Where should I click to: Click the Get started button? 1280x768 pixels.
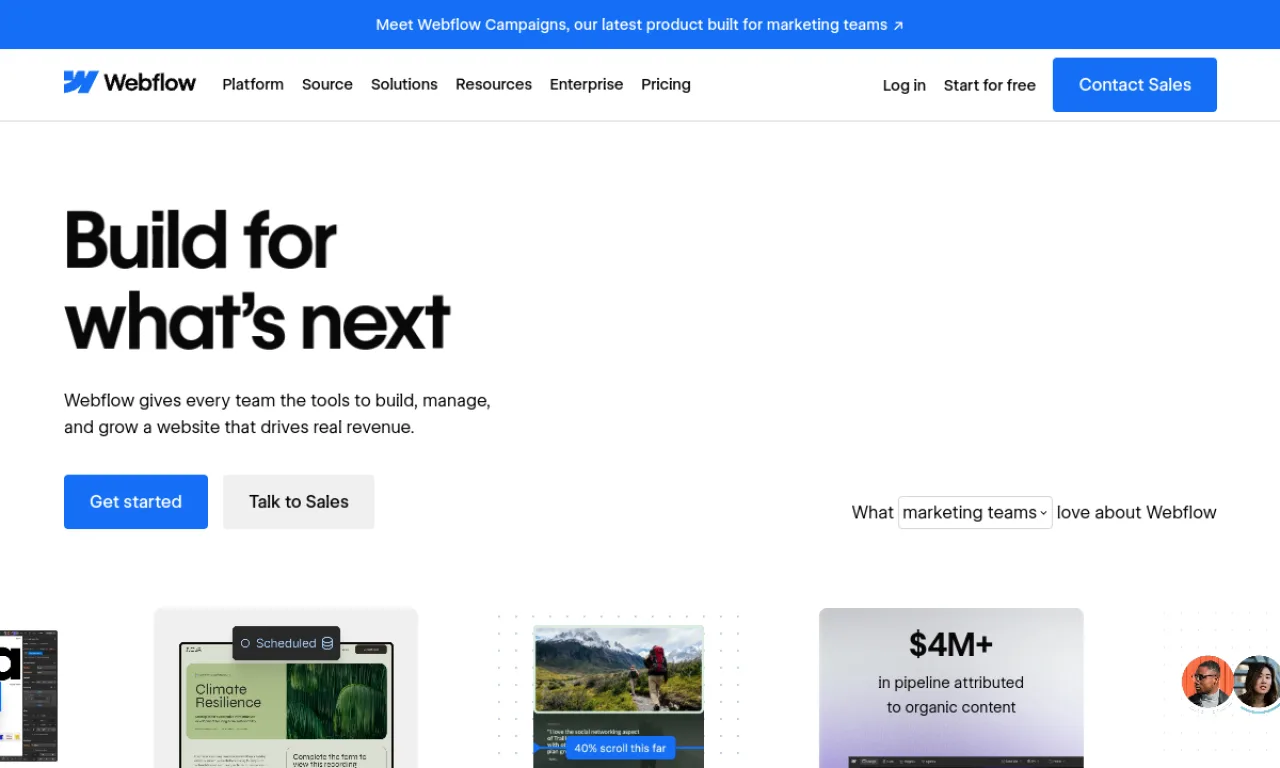tap(136, 502)
